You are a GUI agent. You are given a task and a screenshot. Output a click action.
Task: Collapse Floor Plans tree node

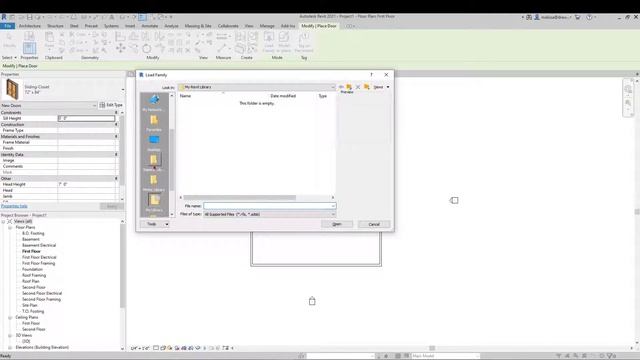point(10,227)
